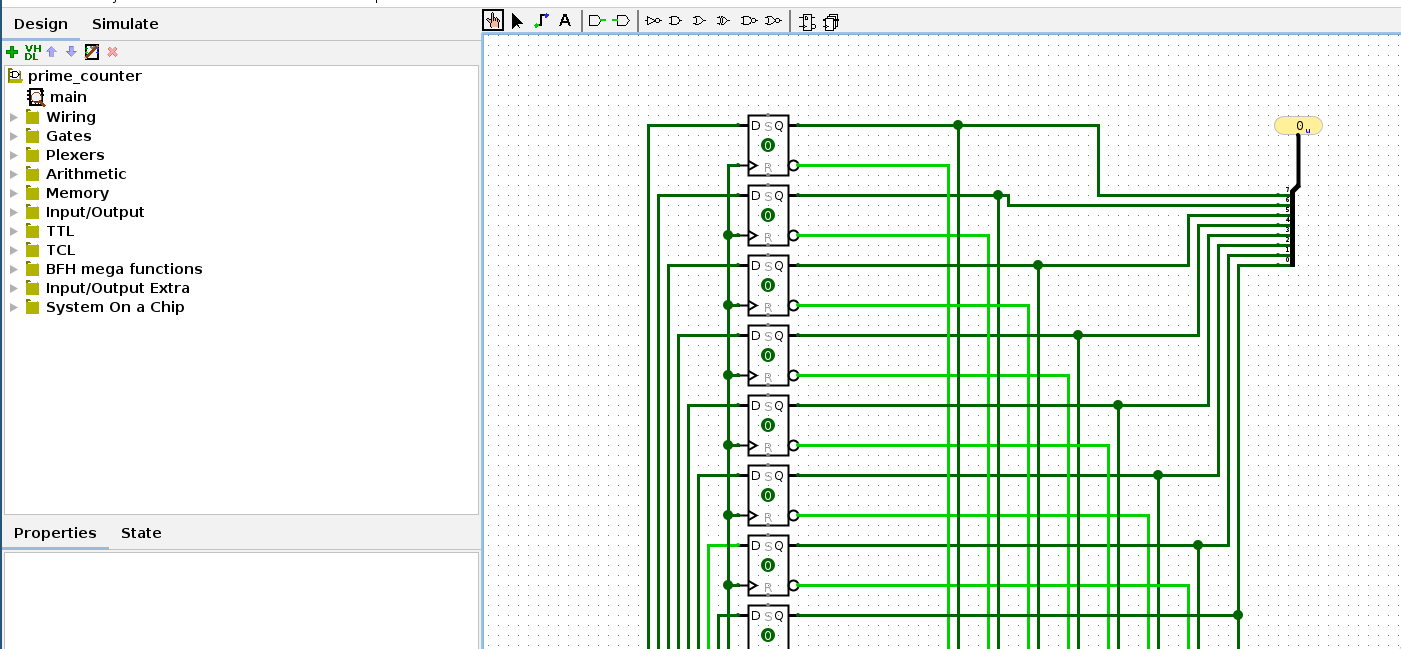1401x649 pixels.
Task: Pick the NOT gate tool
Action: [x=654, y=20]
